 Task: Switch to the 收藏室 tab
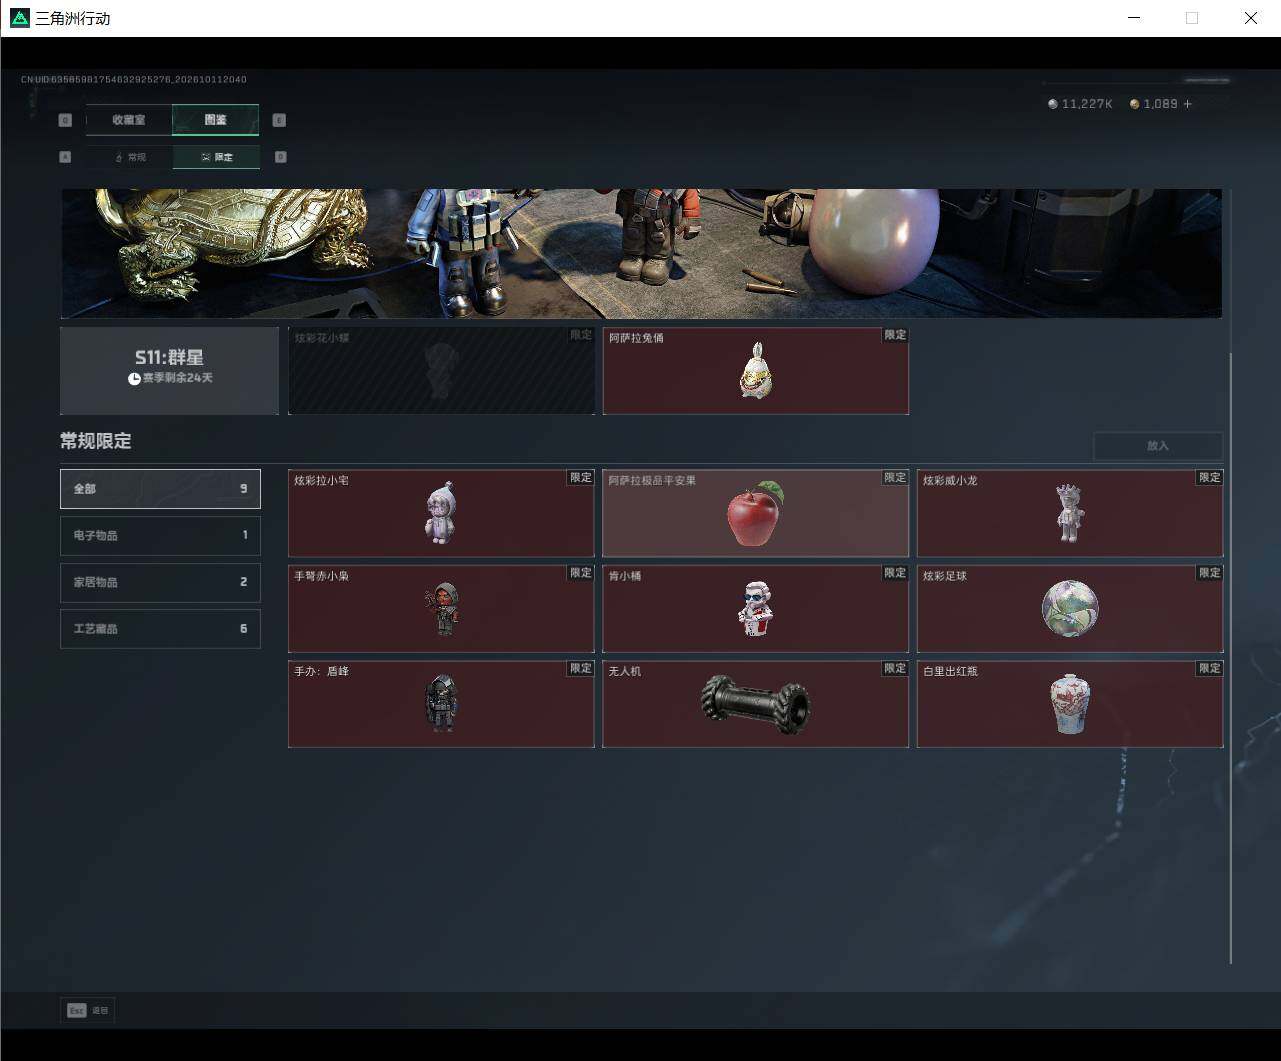[x=129, y=120]
